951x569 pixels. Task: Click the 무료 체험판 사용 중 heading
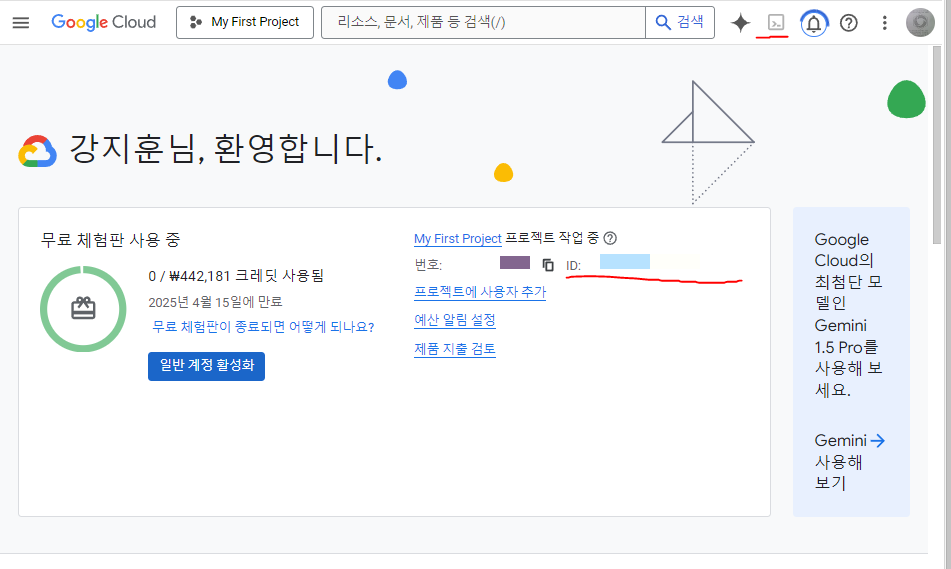(x=110, y=240)
